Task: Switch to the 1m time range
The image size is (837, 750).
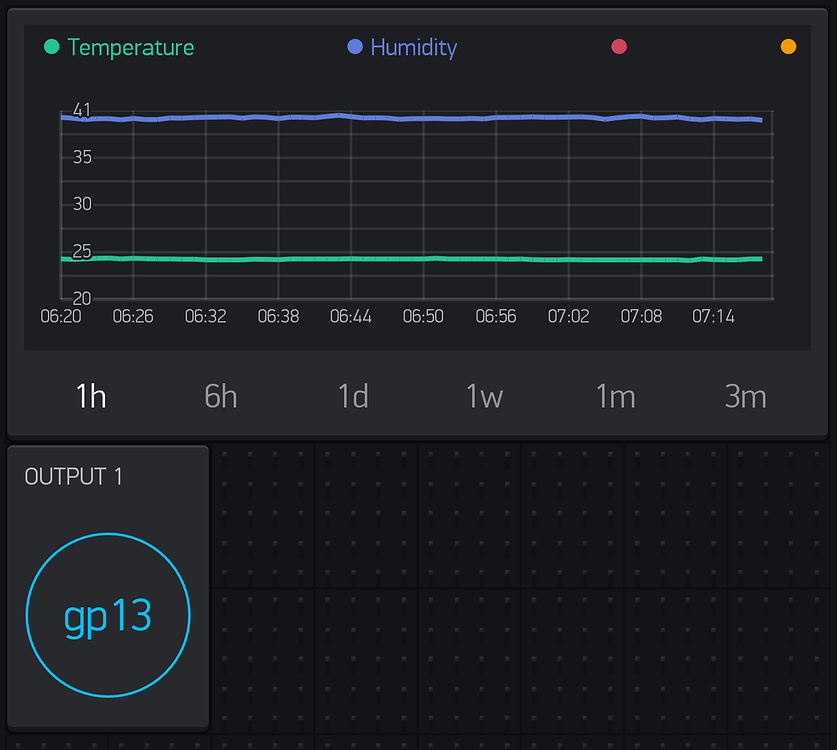Action: (x=615, y=396)
